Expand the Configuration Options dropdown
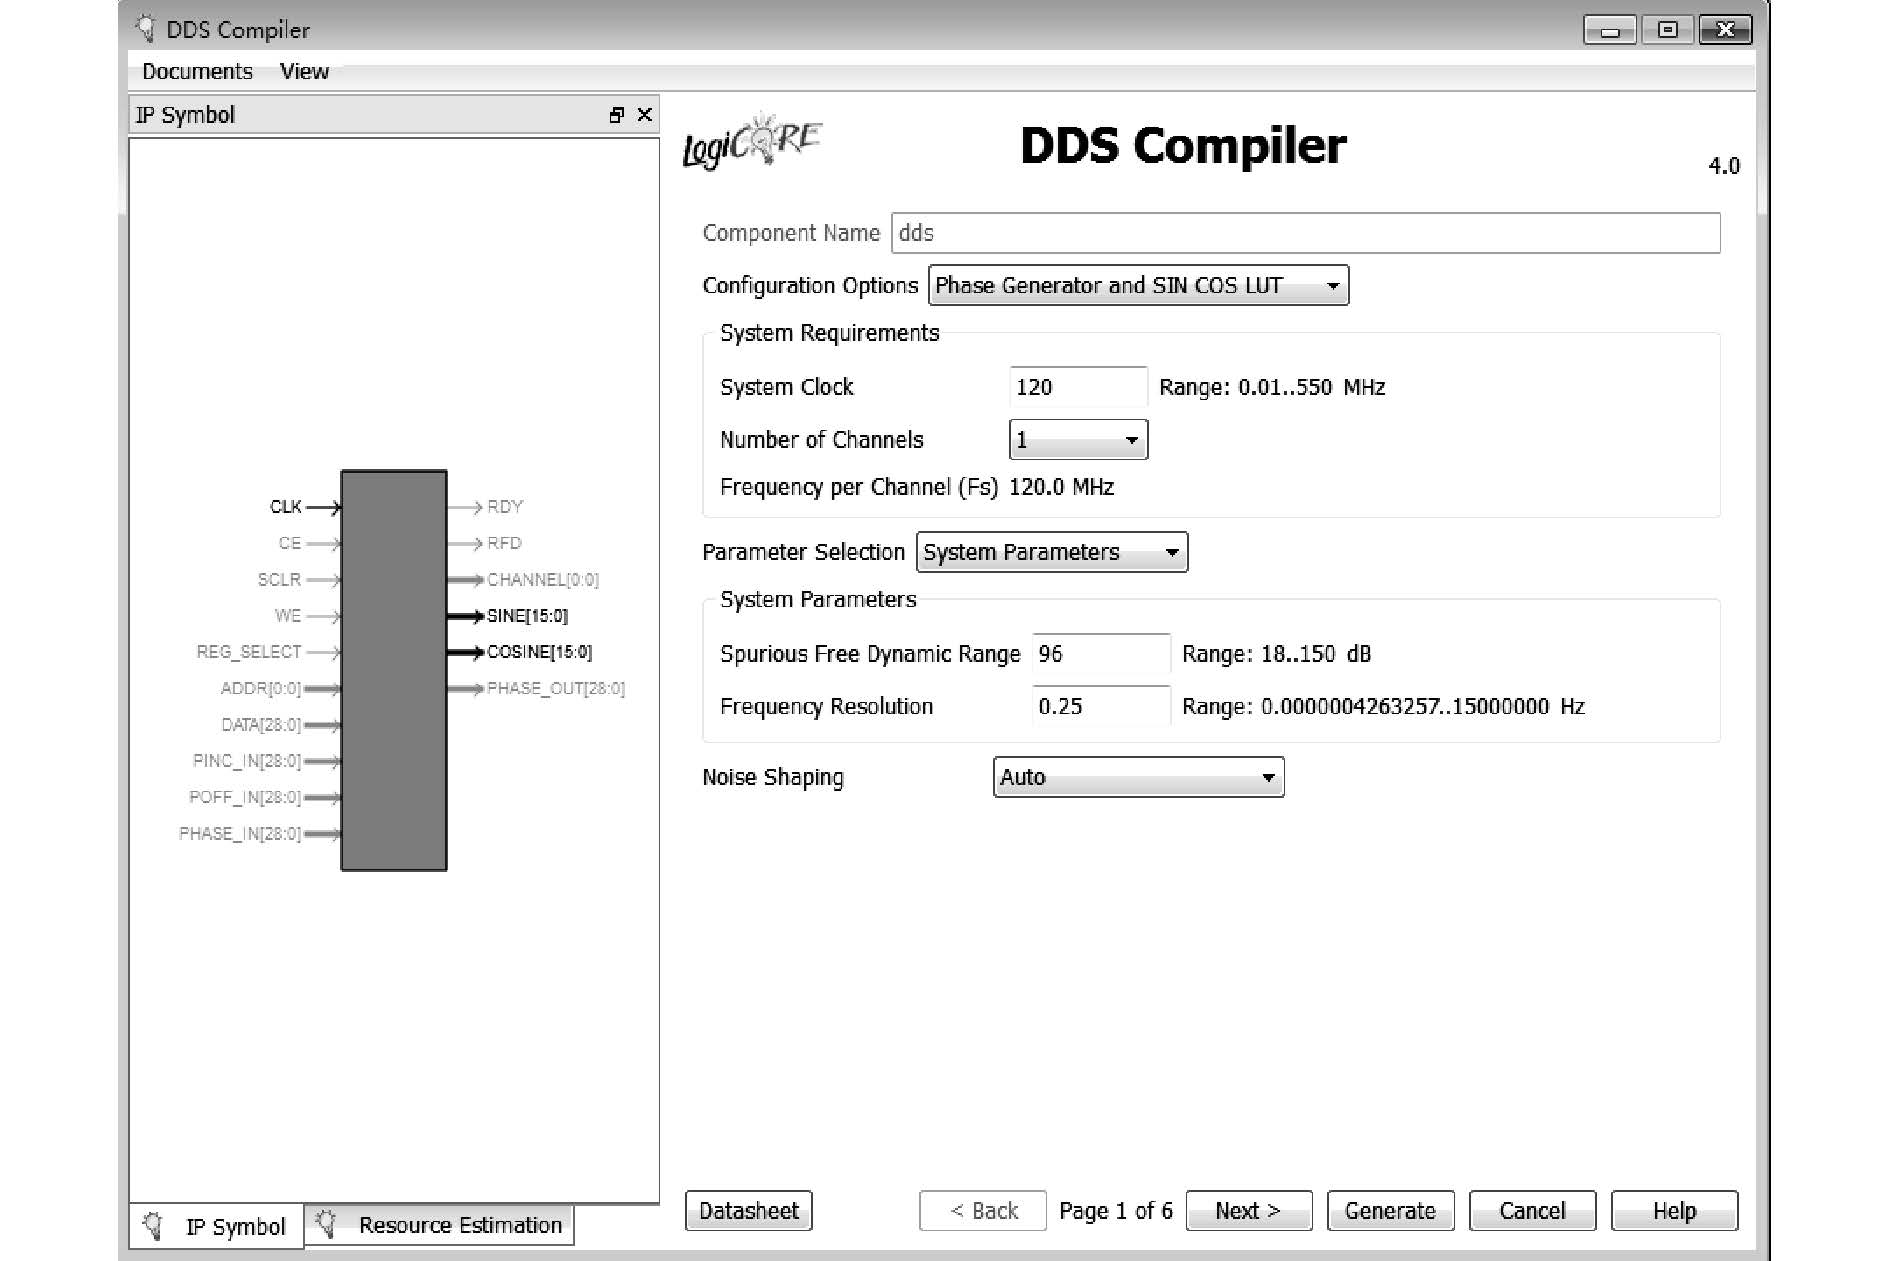1889x1261 pixels. pos(1138,286)
